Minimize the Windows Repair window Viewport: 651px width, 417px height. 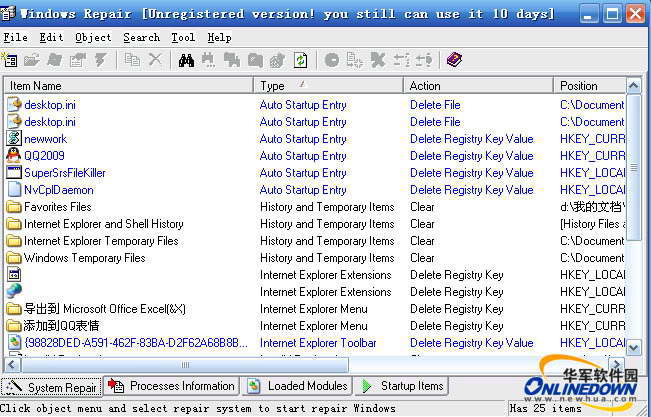588,15
